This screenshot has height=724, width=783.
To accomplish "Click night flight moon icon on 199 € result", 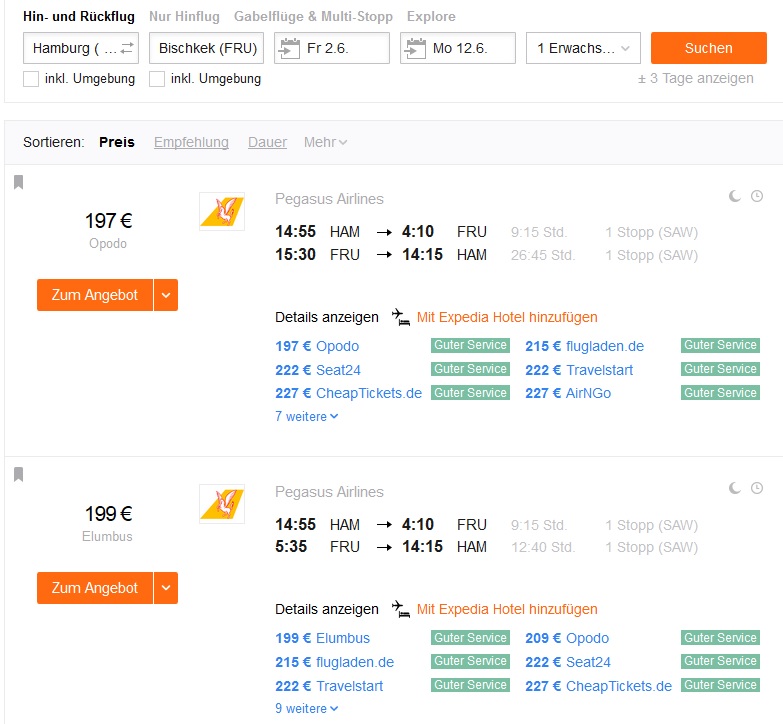I will tap(735, 488).
